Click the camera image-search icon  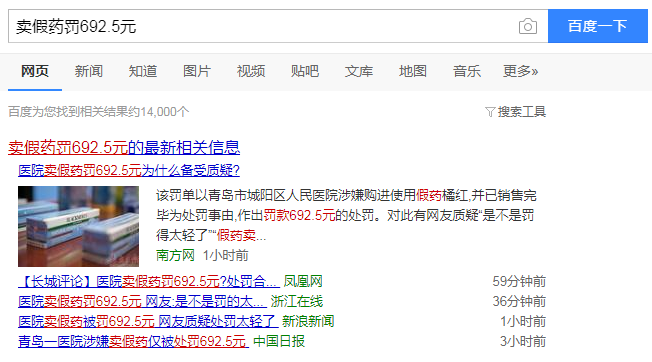pyautogui.click(x=528, y=27)
